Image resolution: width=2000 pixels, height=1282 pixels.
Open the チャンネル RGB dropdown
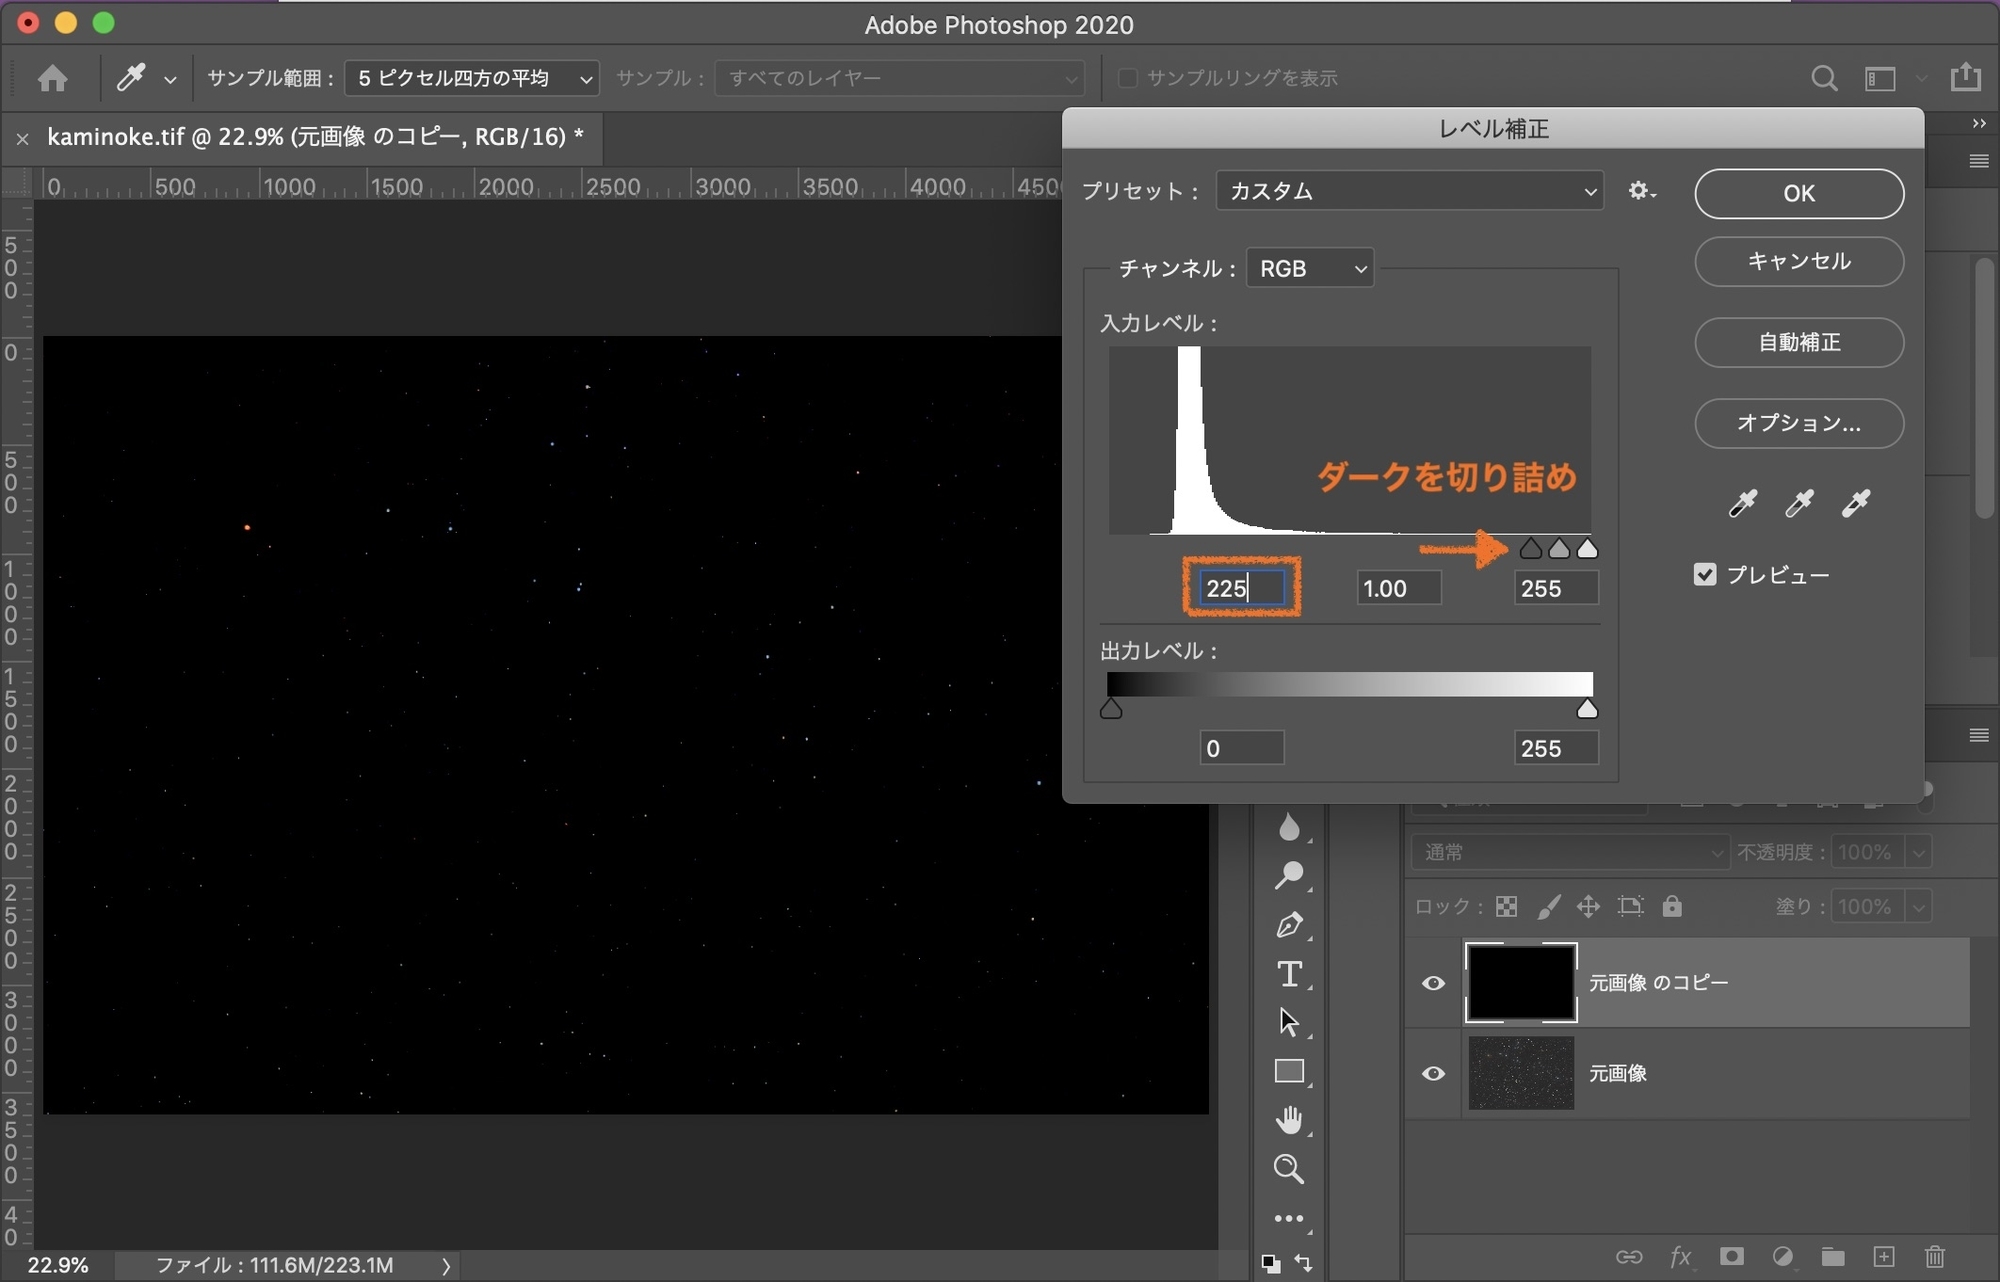(1310, 268)
